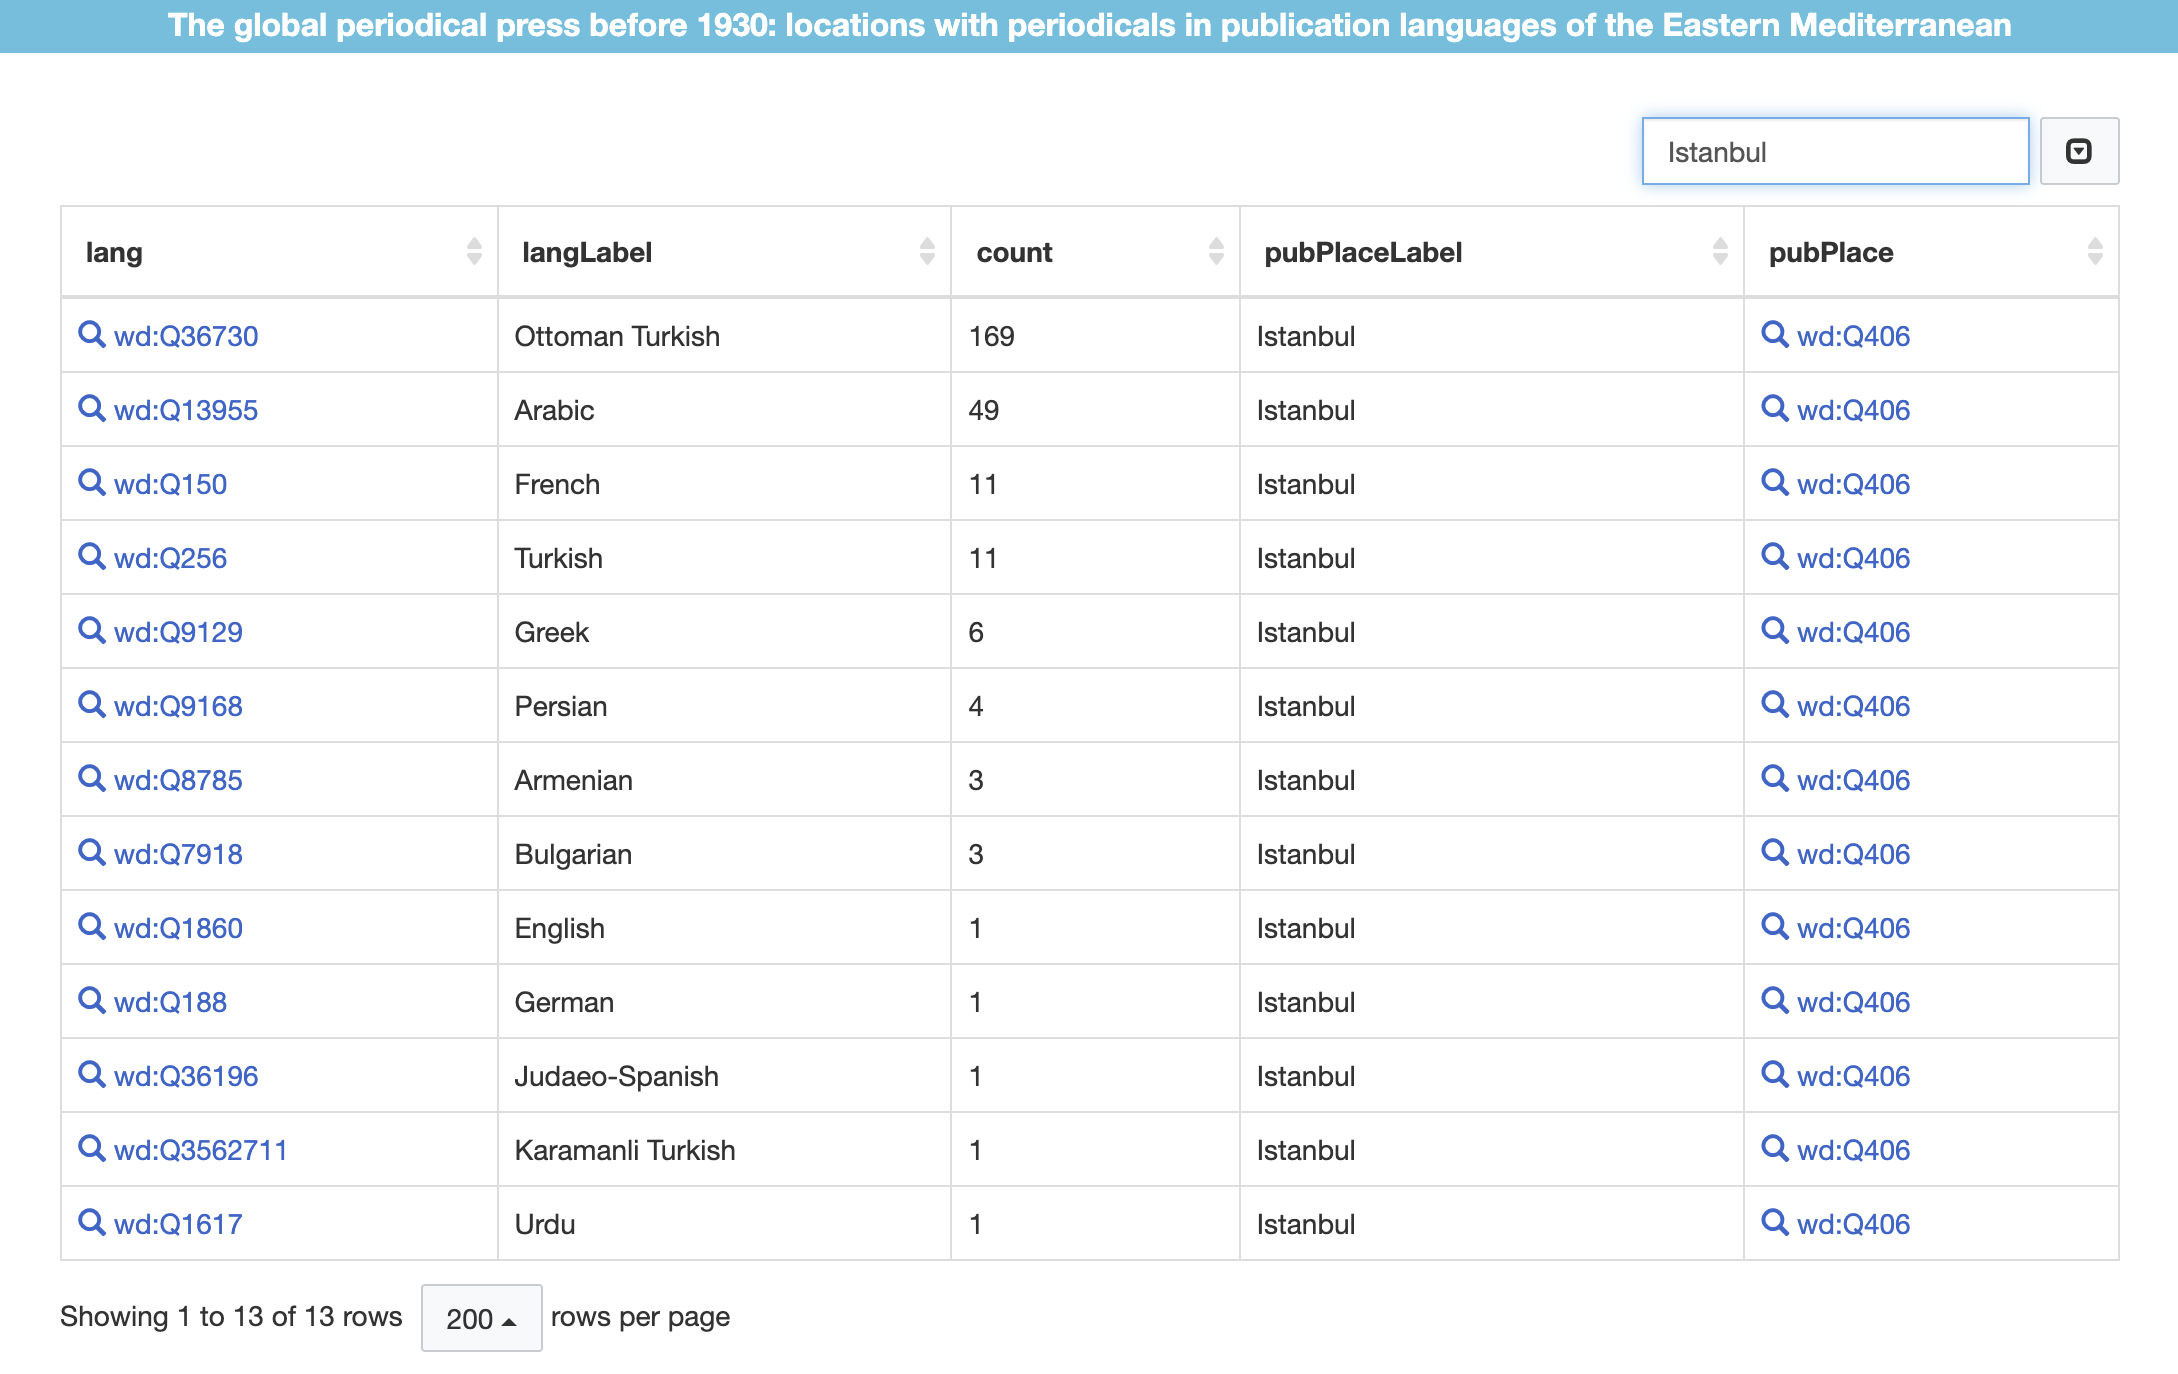Click magnifier icon beside wd:Q1860

point(91,926)
